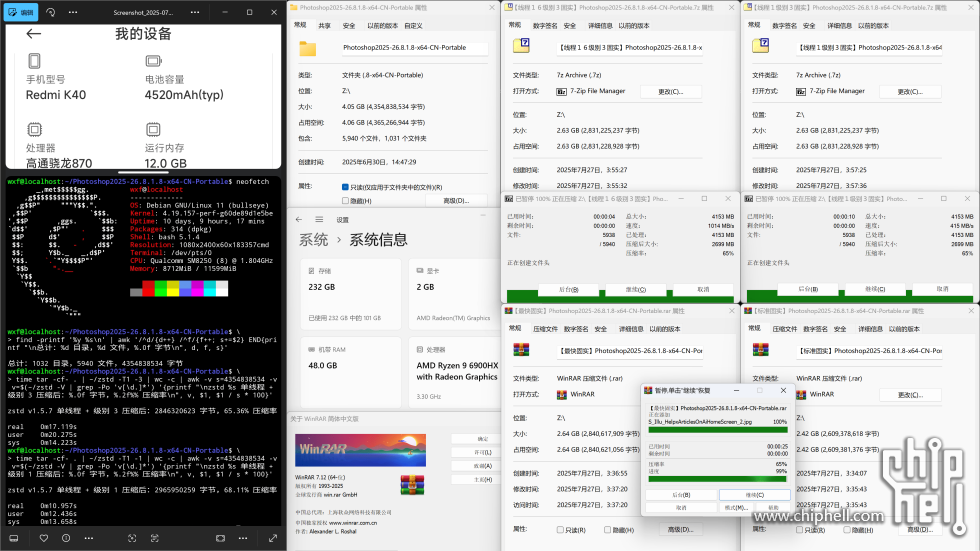Click the 机带 RAM 48.0 GB card
The width and height of the screenshot is (980, 551).
[x=351, y=372]
